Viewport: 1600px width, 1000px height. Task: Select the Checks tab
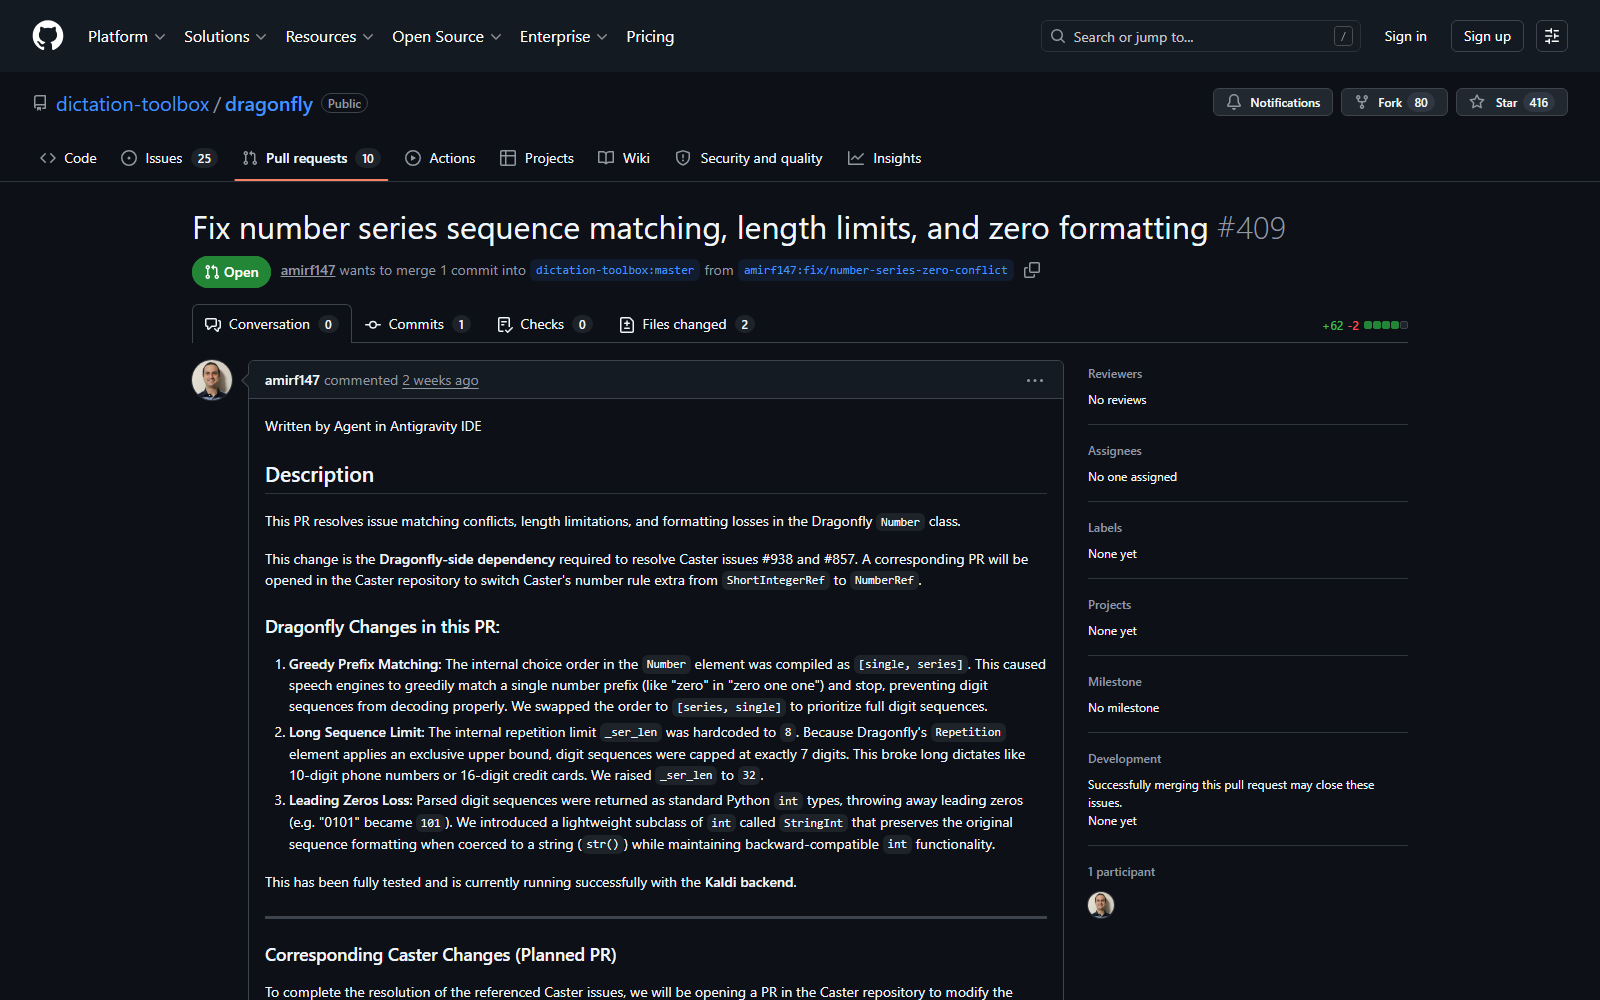coord(545,324)
